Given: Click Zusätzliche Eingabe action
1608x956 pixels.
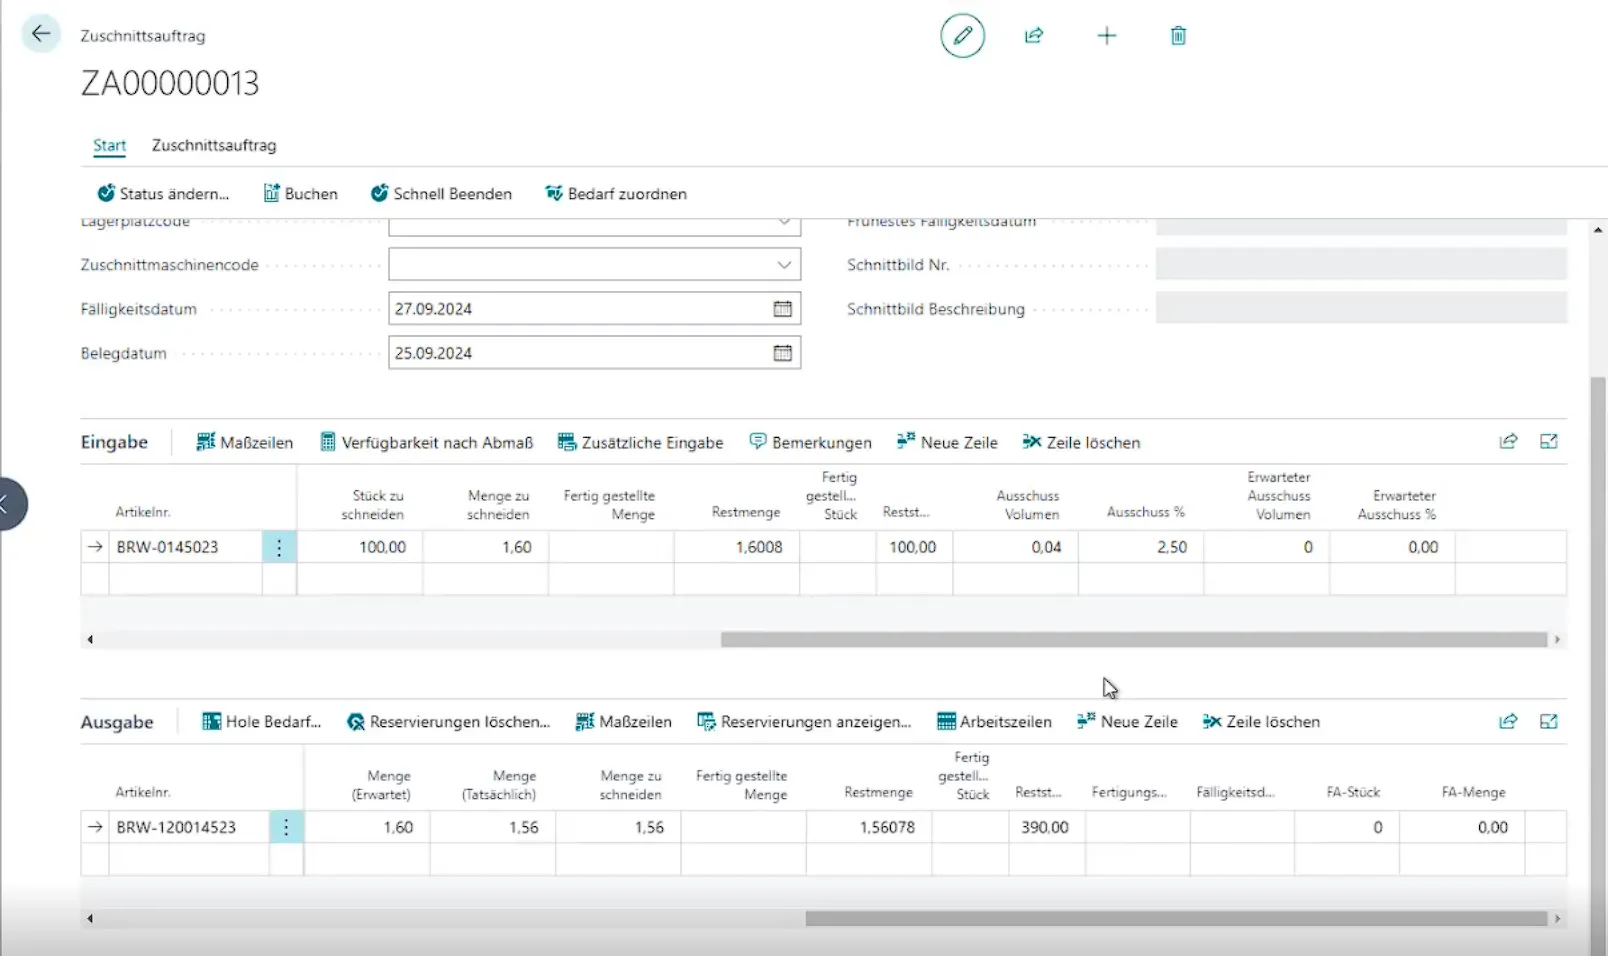Looking at the screenshot, I should [x=640, y=442].
